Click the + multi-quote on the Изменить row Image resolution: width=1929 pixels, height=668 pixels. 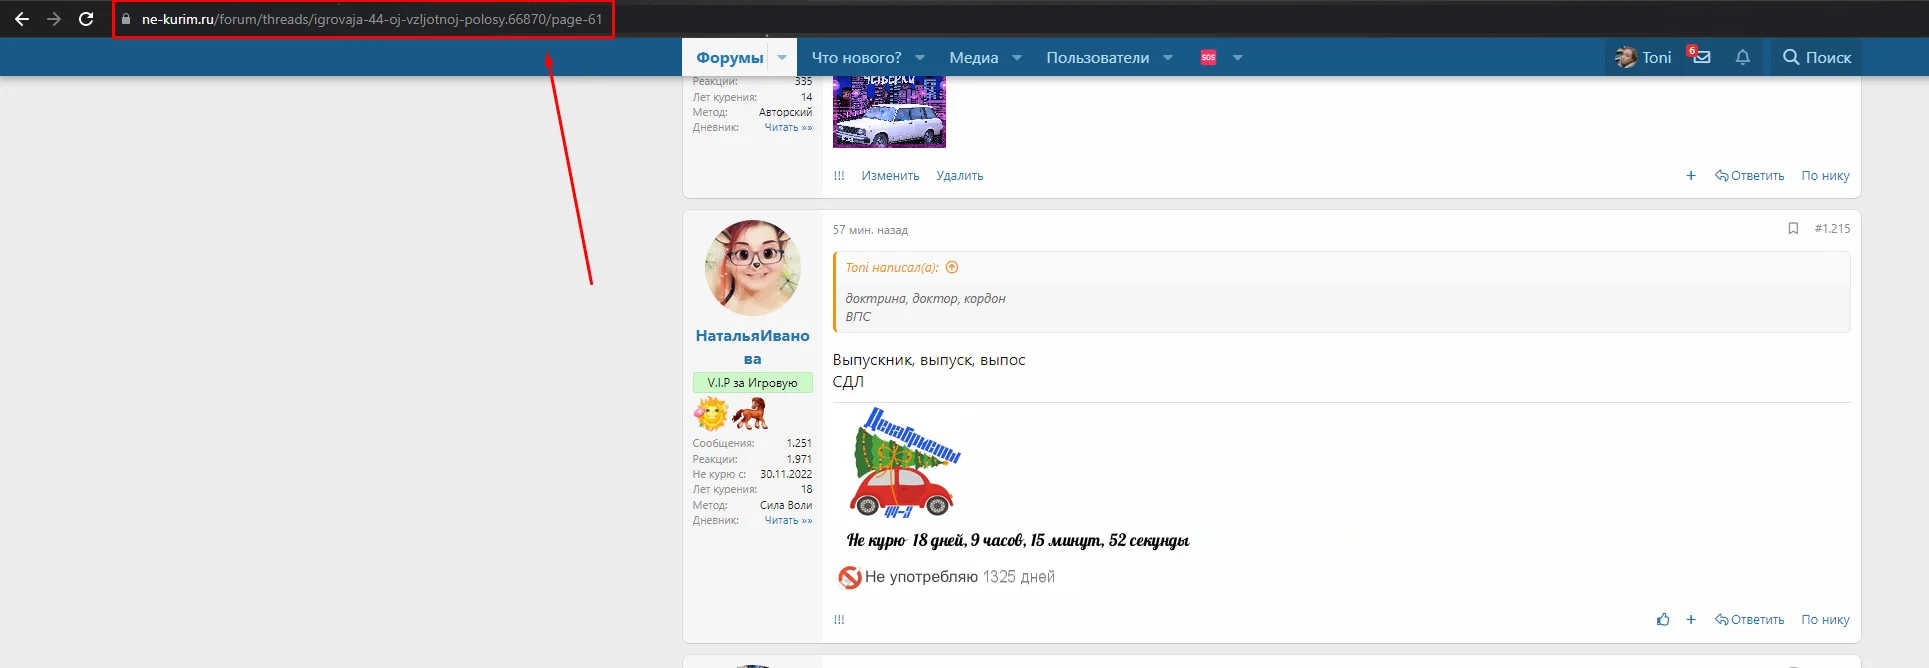1691,176
